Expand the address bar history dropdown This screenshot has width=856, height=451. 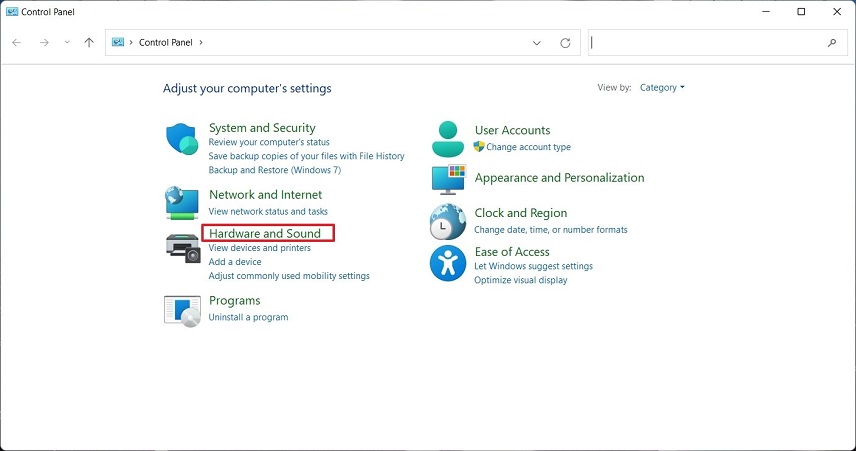tap(537, 43)
